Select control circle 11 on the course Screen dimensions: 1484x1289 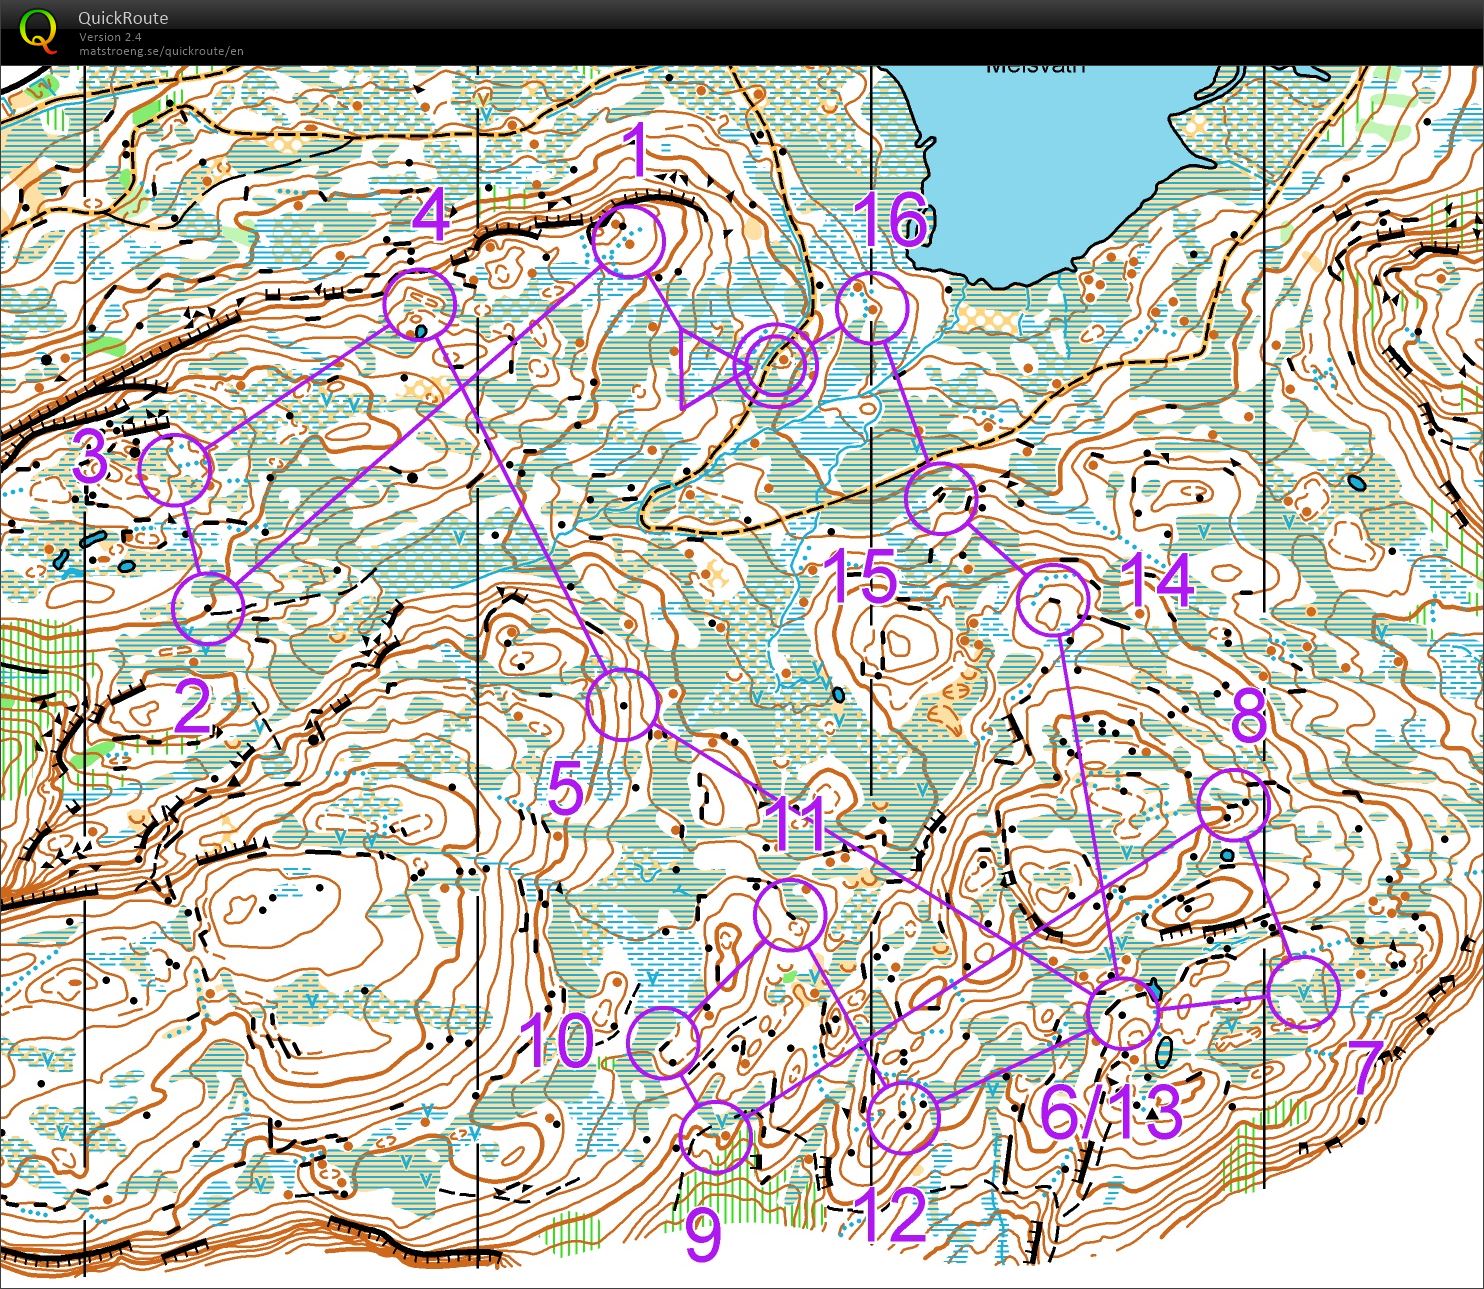(790, 914)
